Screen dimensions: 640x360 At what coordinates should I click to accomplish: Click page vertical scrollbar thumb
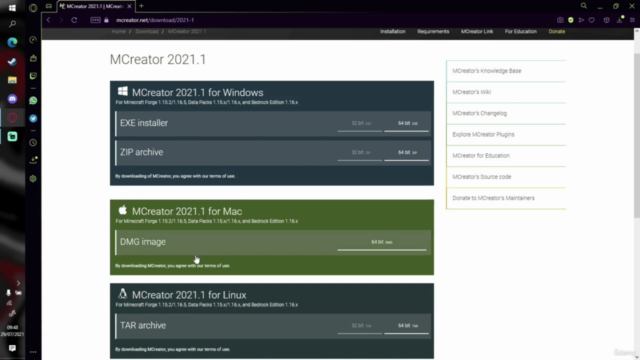point(636,135)
